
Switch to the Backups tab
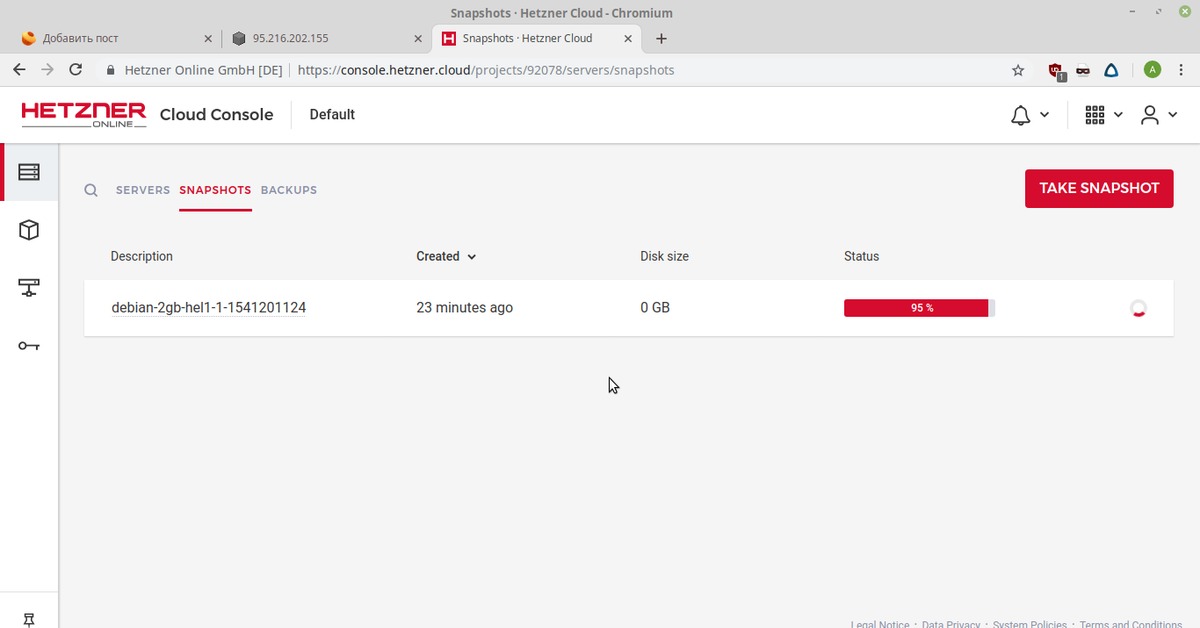tap(288, 190)
